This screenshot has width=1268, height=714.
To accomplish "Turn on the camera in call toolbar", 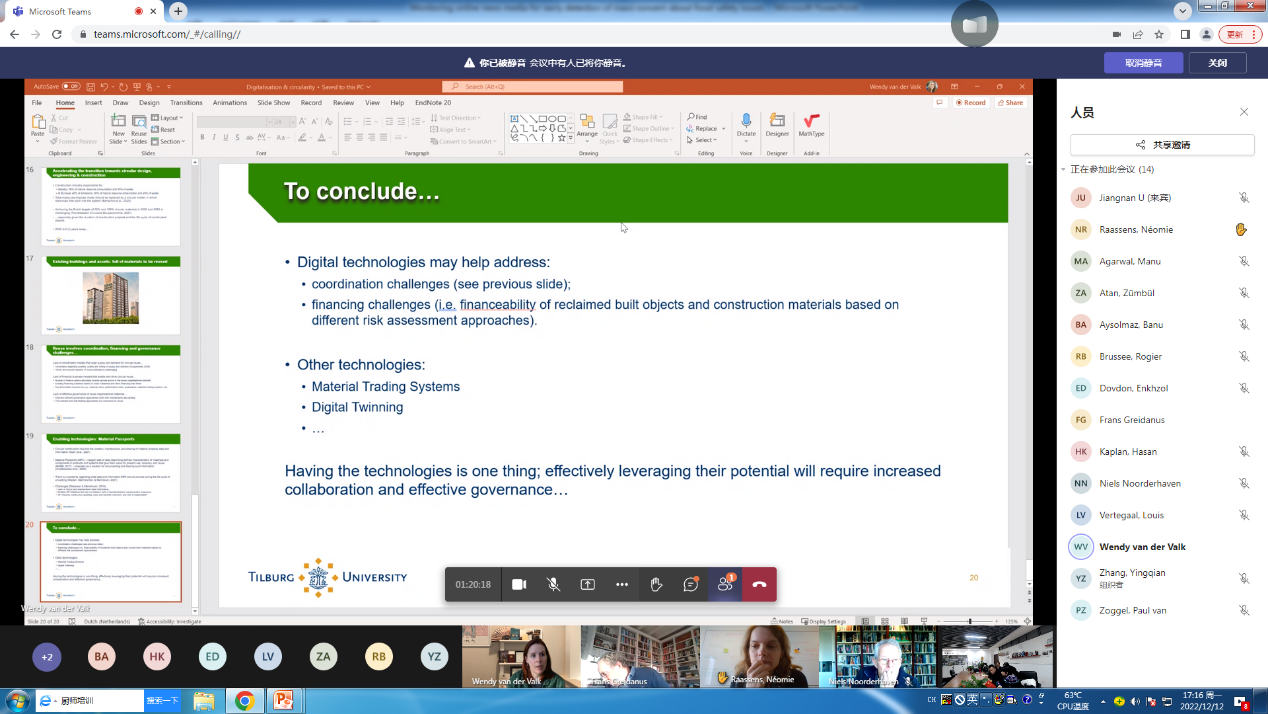I will pos(519,585).
